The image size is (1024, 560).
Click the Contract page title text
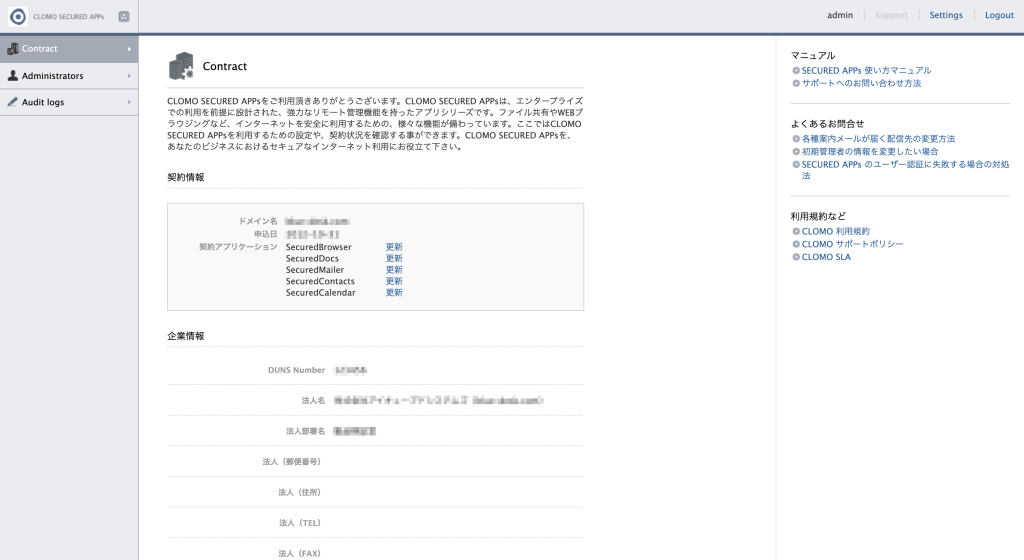click(x=225, y=66)
